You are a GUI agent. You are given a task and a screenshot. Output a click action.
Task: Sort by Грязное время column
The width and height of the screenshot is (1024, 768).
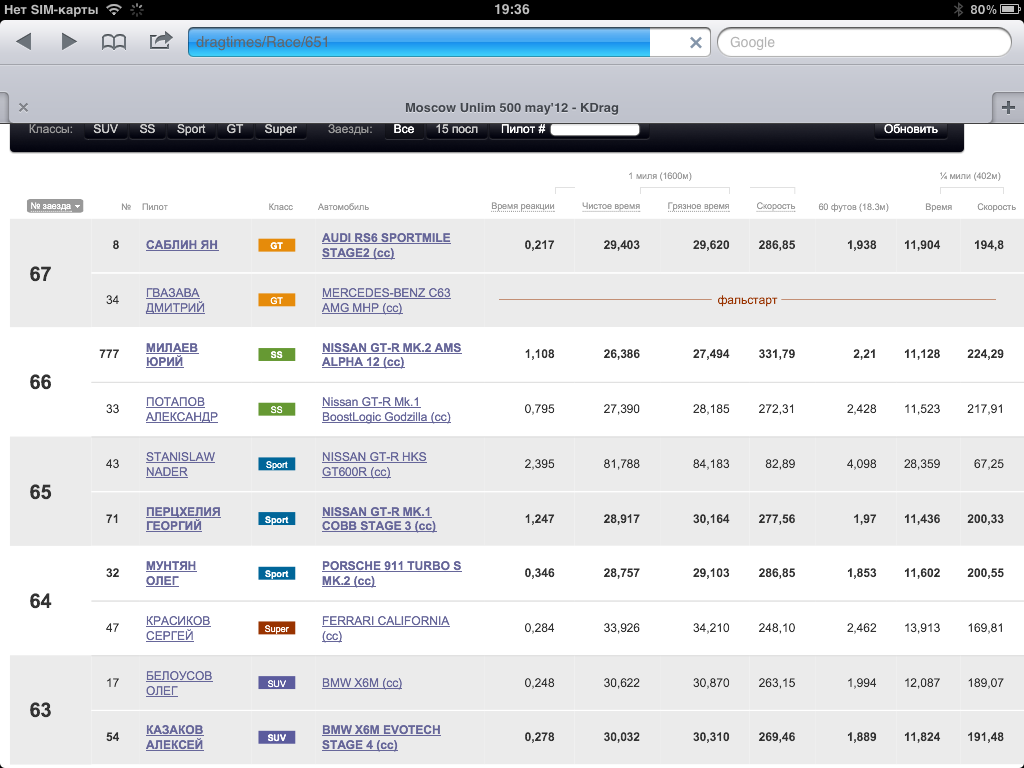tap(698, 206)
